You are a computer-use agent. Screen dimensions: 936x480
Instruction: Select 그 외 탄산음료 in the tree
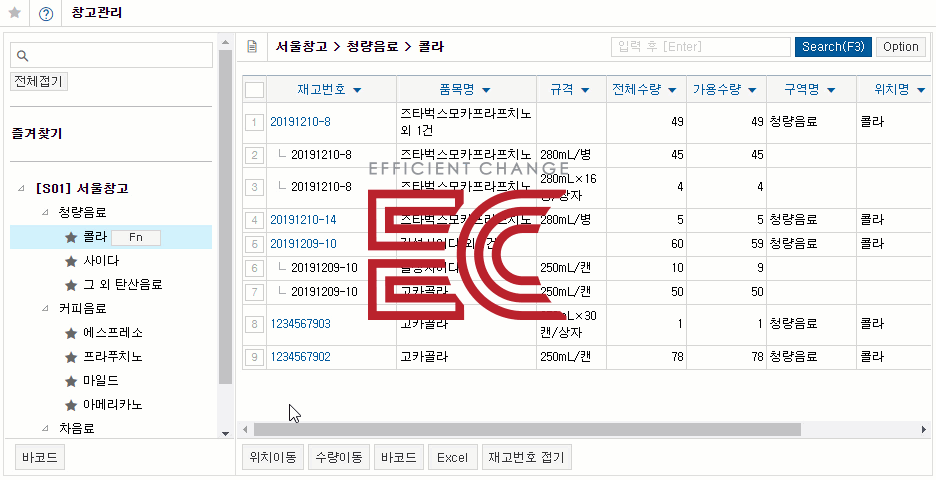click(x=123, y=285)
